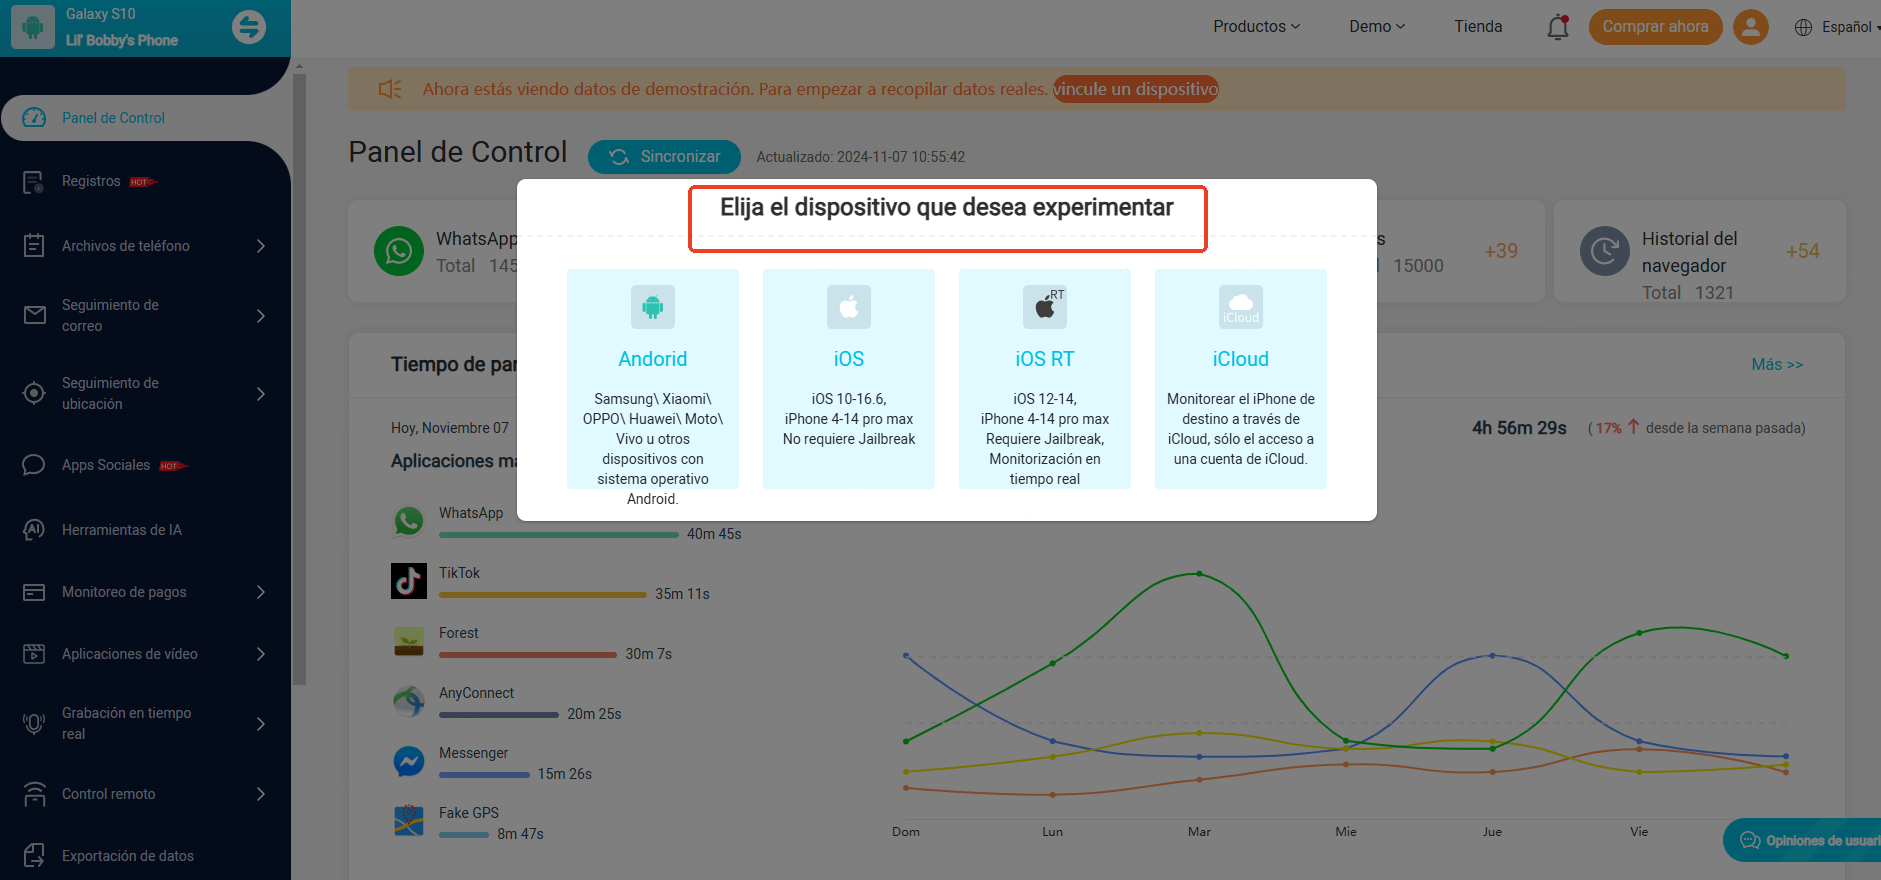Click vincule un dispositivo link

[x=1135, y=89]
